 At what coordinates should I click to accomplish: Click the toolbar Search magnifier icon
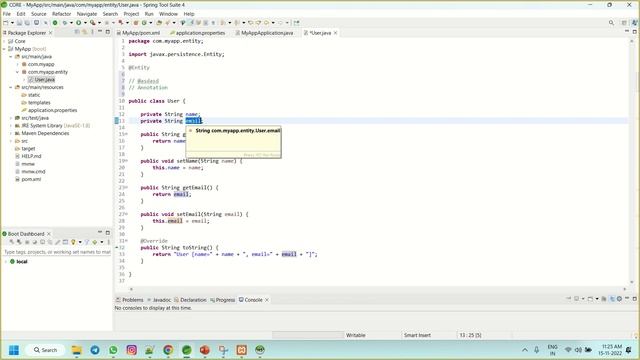(611, 23)
